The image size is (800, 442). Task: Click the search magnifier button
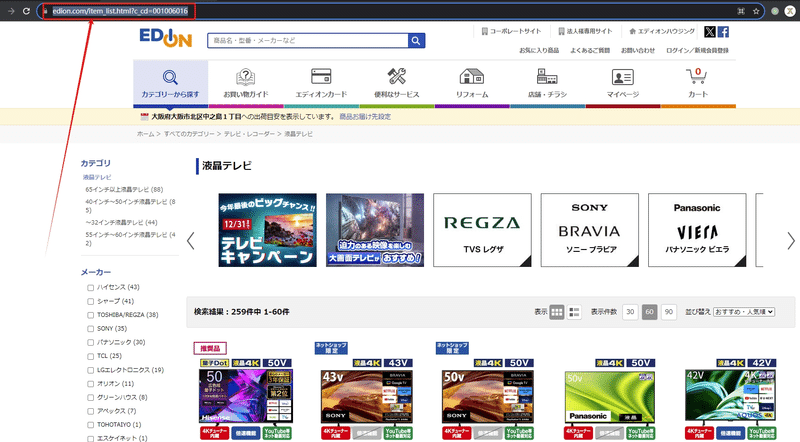[416, 40]
